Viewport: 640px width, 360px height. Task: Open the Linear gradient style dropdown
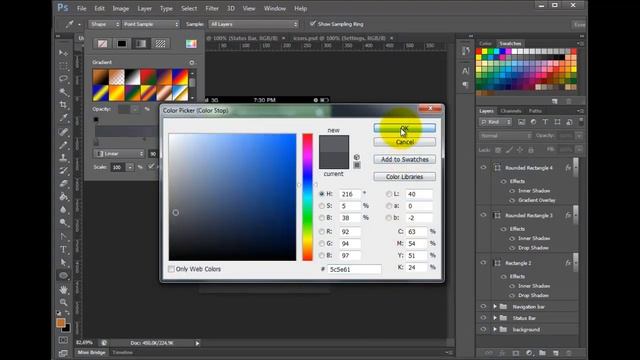[x=119, y=154]
